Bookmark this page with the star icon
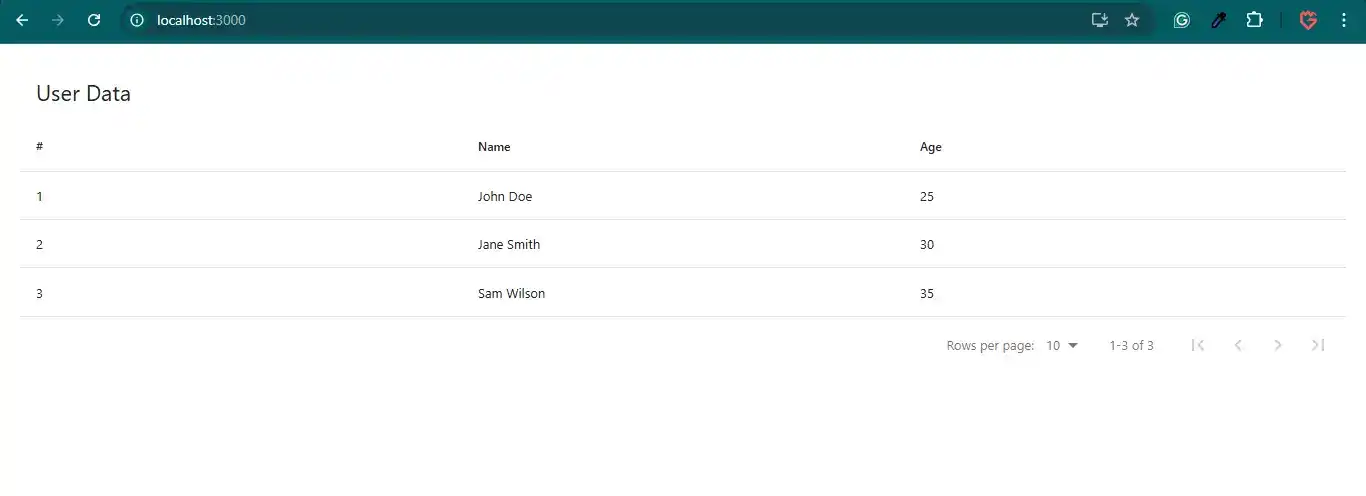The width and height of the screenshot is (1366, 496). (1132, 20)
